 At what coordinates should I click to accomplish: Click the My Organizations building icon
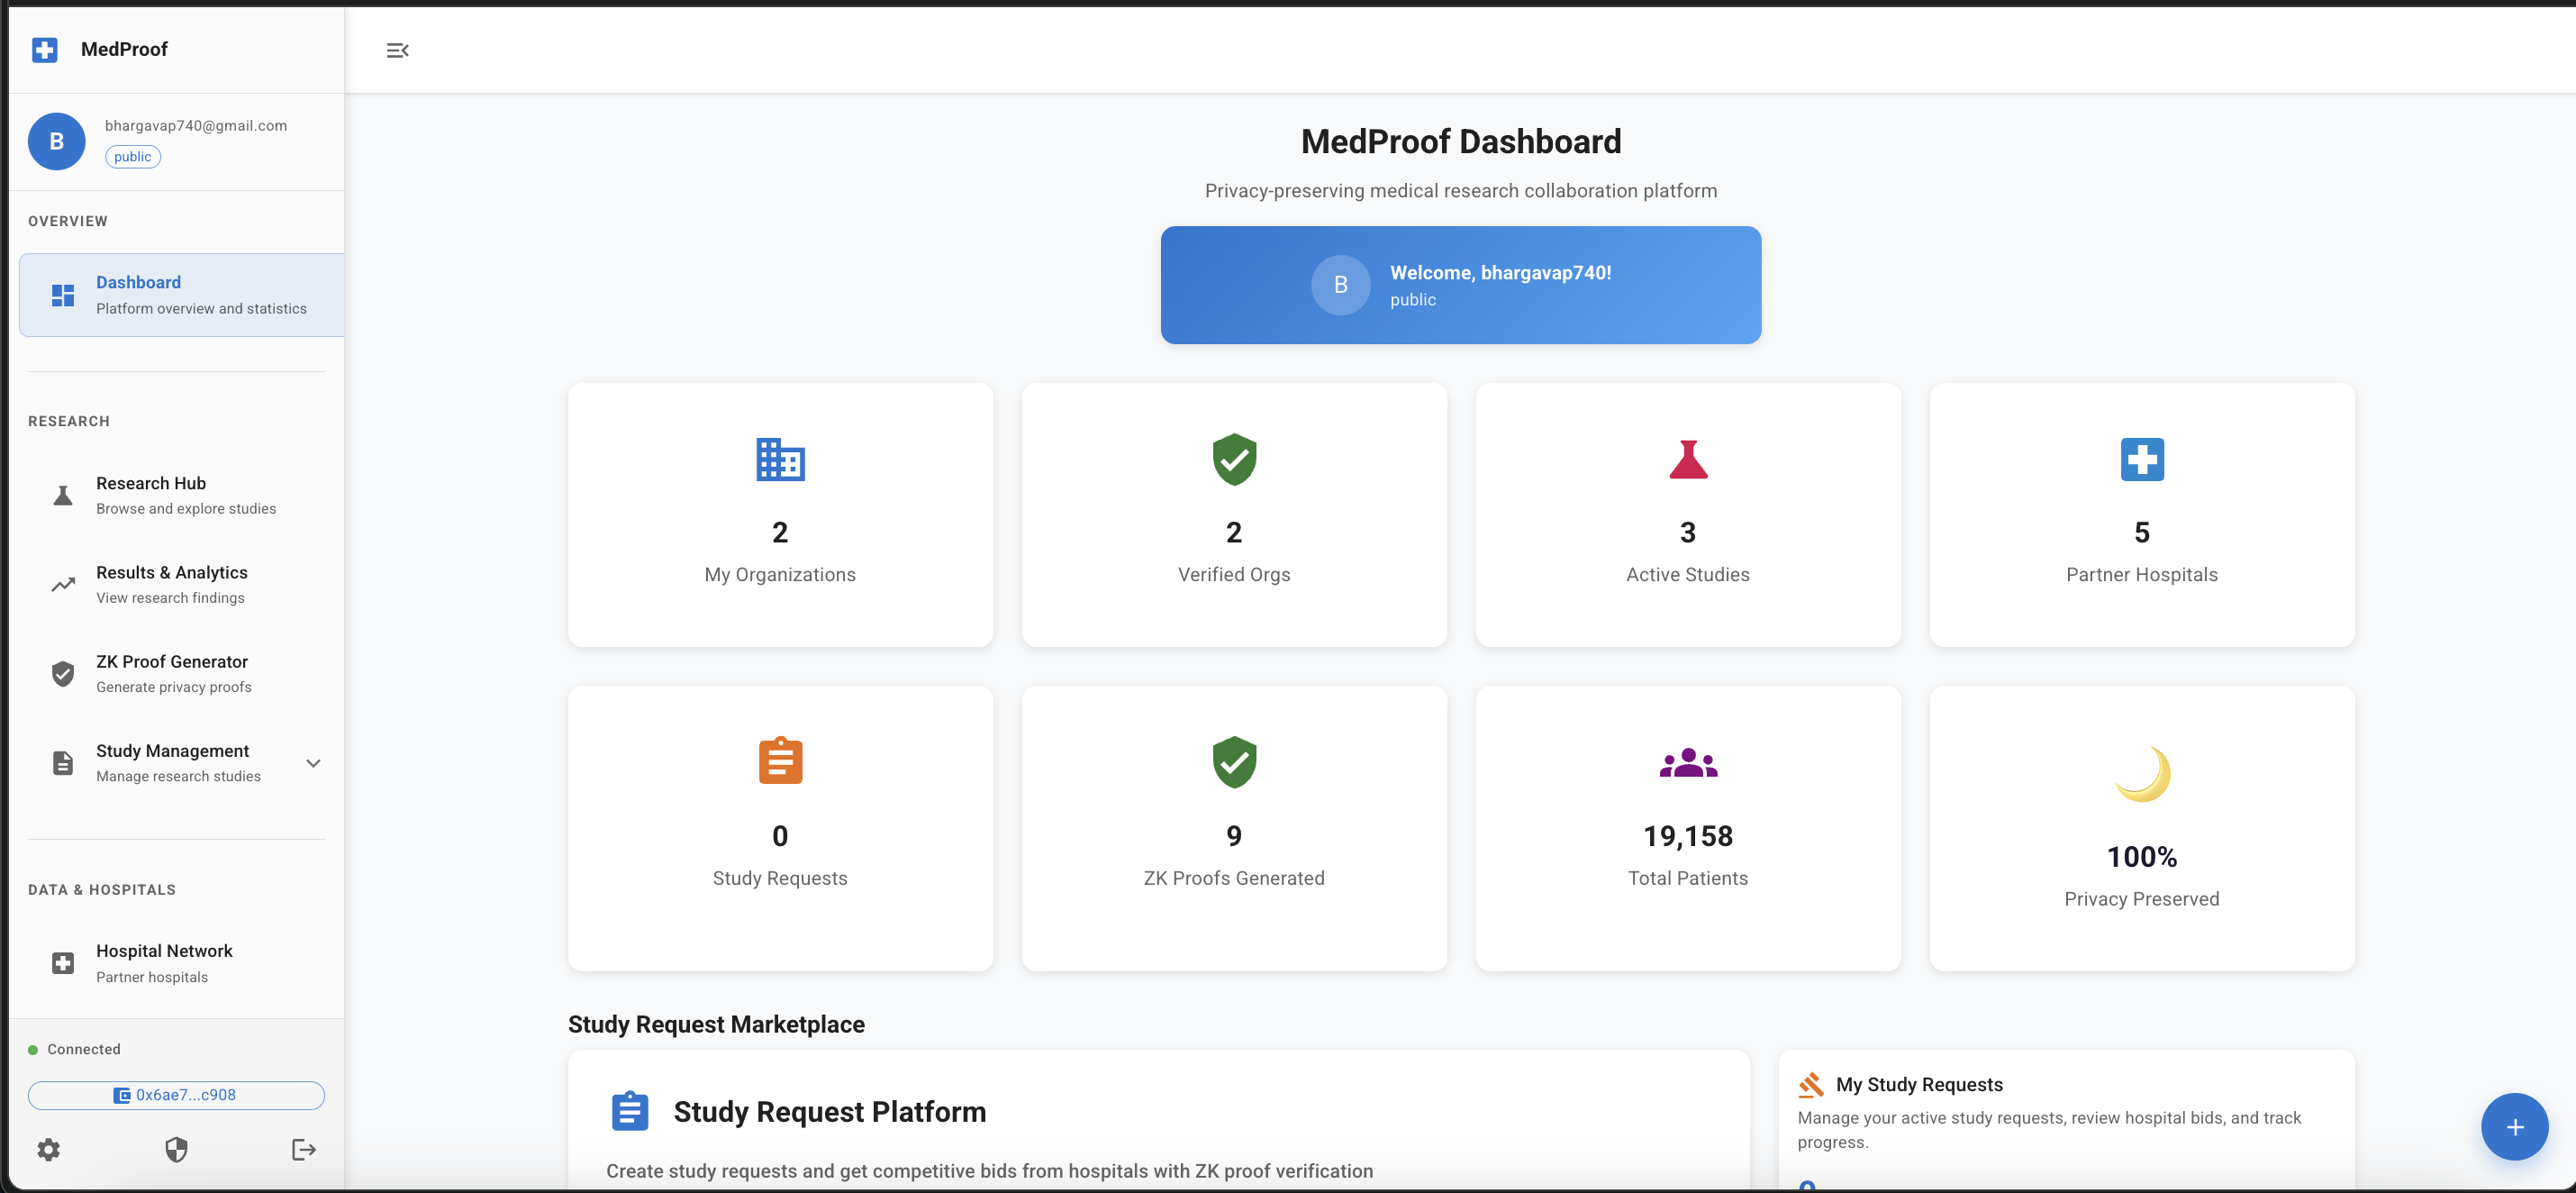point(779,459)
